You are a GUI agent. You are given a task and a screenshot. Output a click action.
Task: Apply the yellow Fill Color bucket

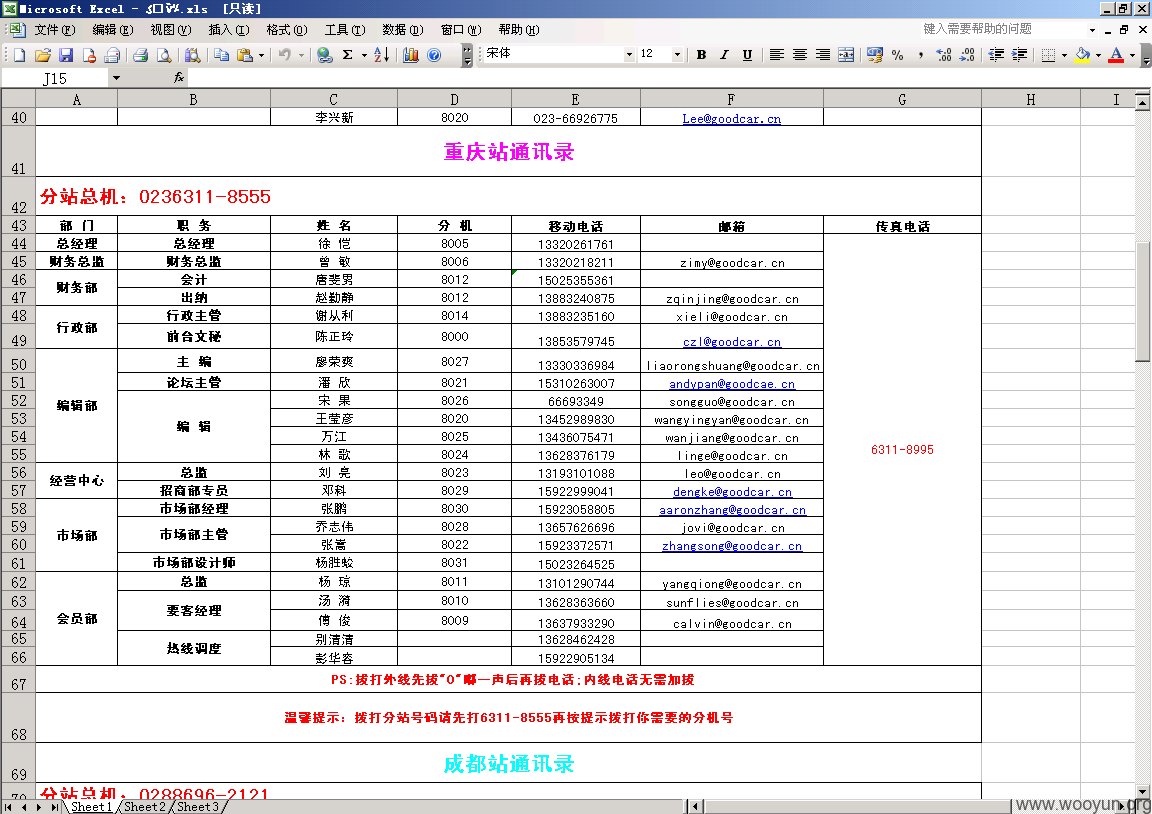point(1082,54)
